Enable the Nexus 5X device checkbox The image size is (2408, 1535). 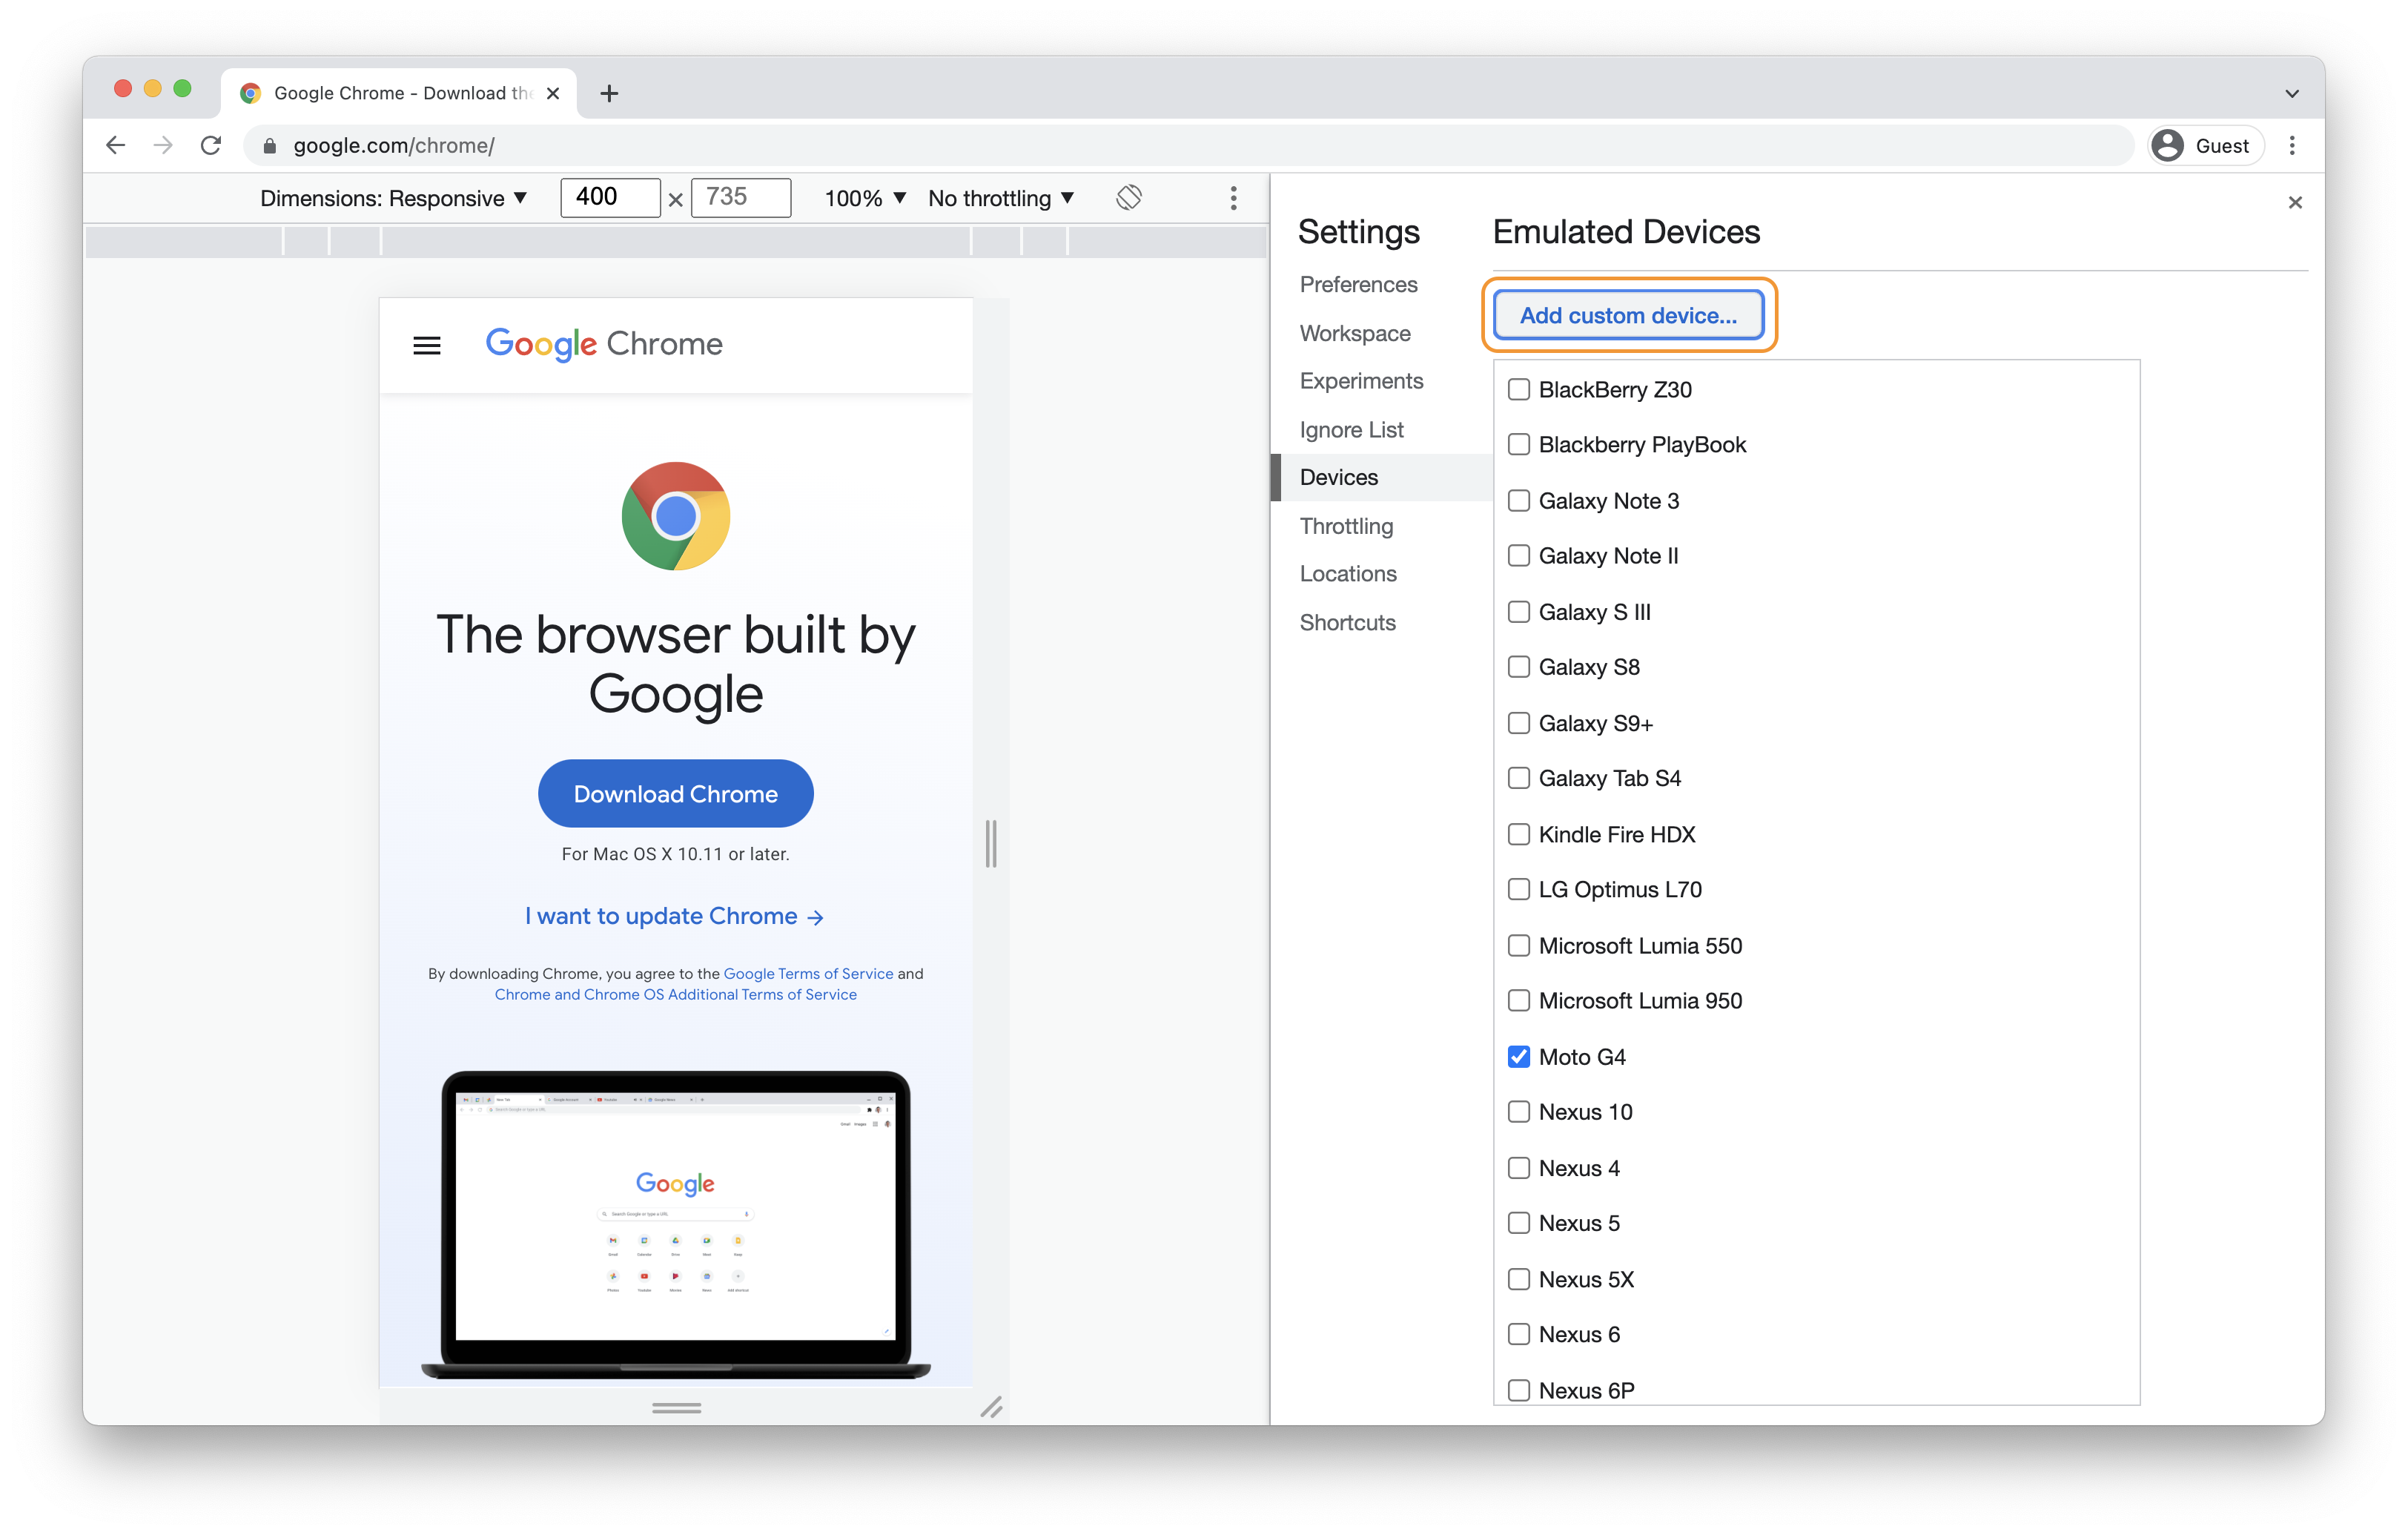click(x=1516, y=1278)
